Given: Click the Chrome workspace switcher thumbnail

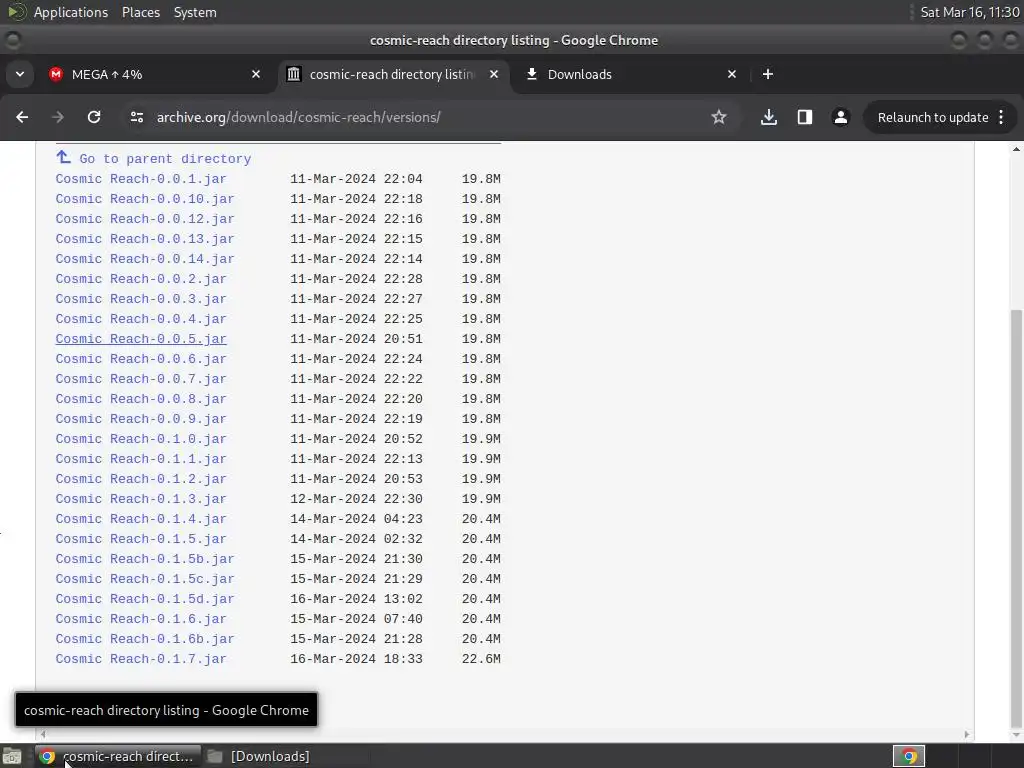Looking at the screenshot, I should pos(908,756).
